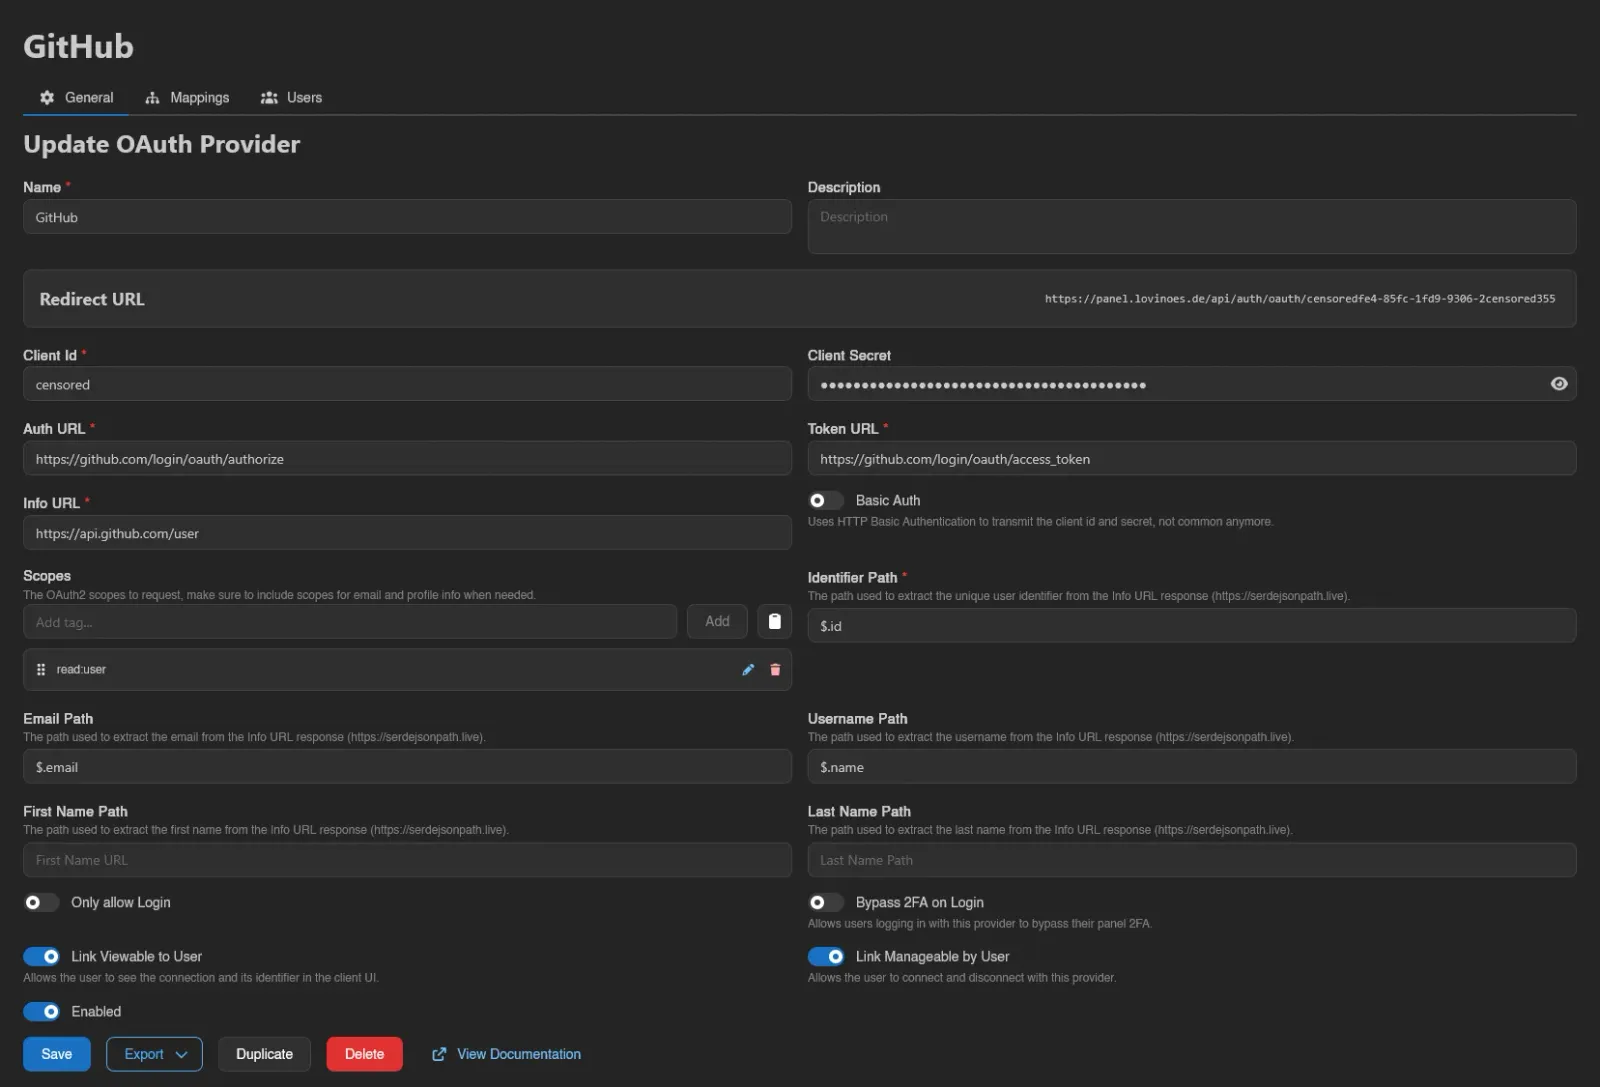Viewport: 1600px width, 1087px height.
Task: Click the read:user scope label
Action: pos(81,670)
